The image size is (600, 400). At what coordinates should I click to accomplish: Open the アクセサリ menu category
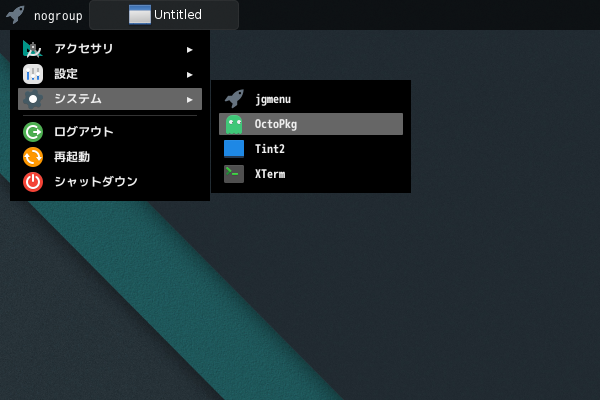point(110,49)
